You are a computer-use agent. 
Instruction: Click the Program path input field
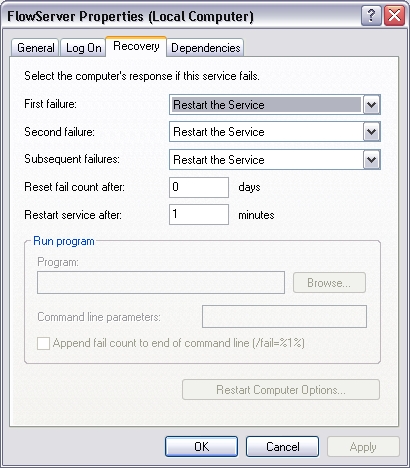coord(161,283)
